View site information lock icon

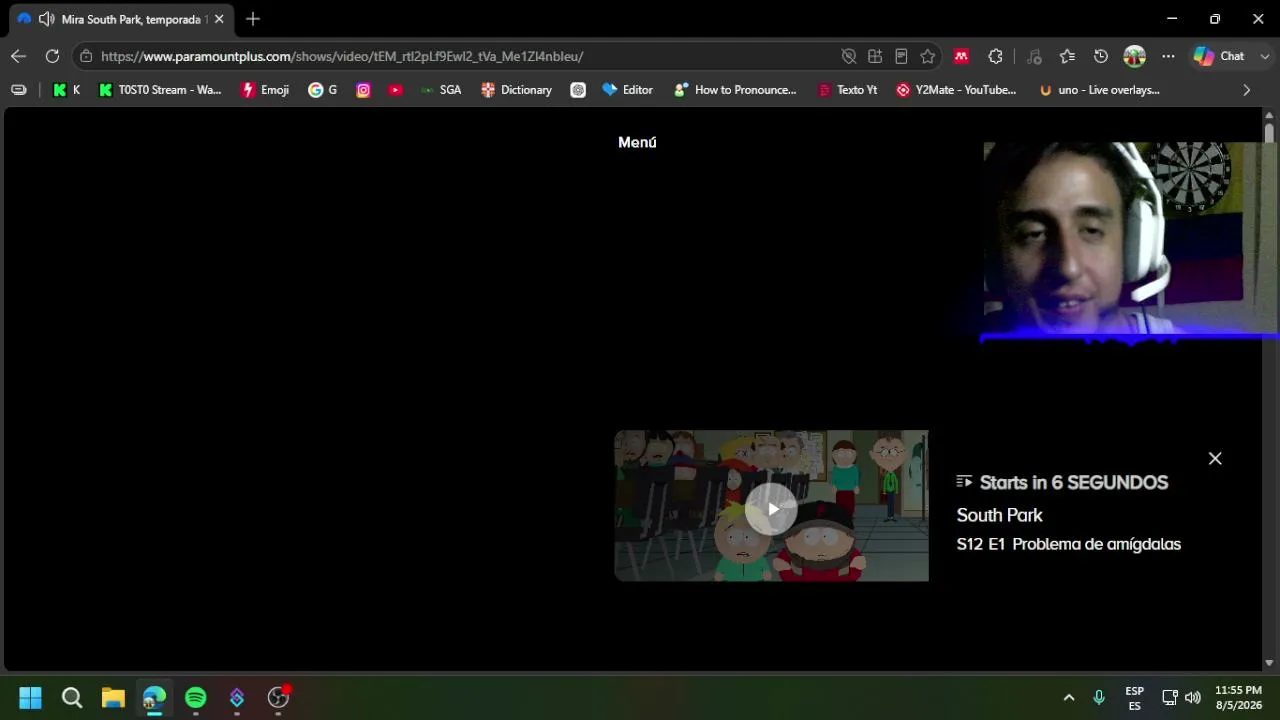coord(86,56)
